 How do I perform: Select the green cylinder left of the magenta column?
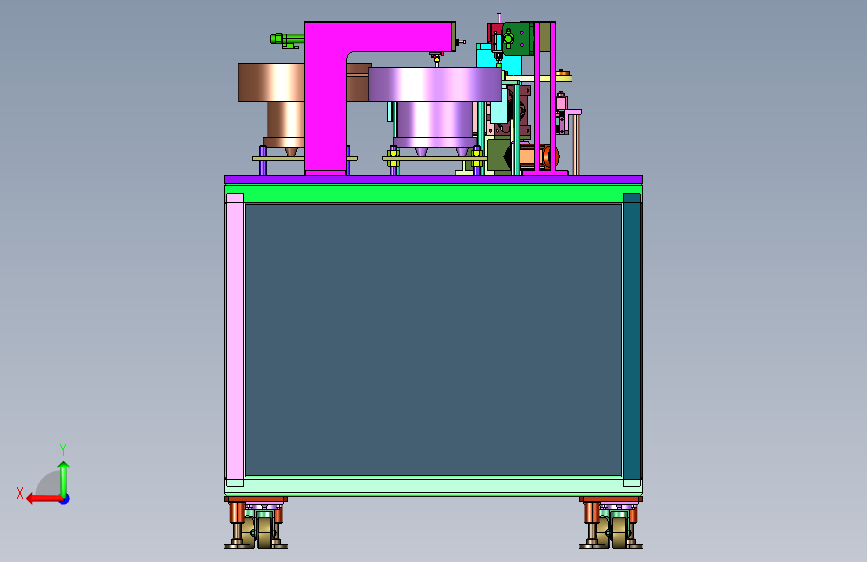pos(286,39)
